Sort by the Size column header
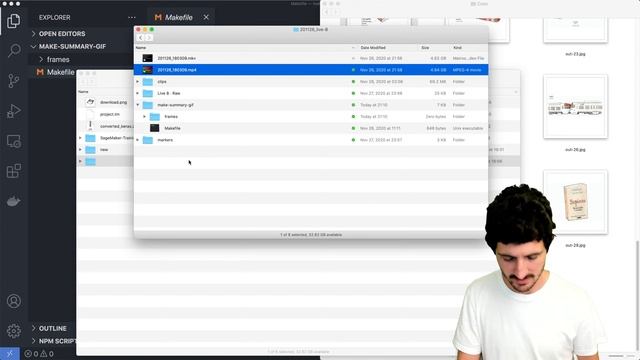640x360 pixels. (425, 48)
